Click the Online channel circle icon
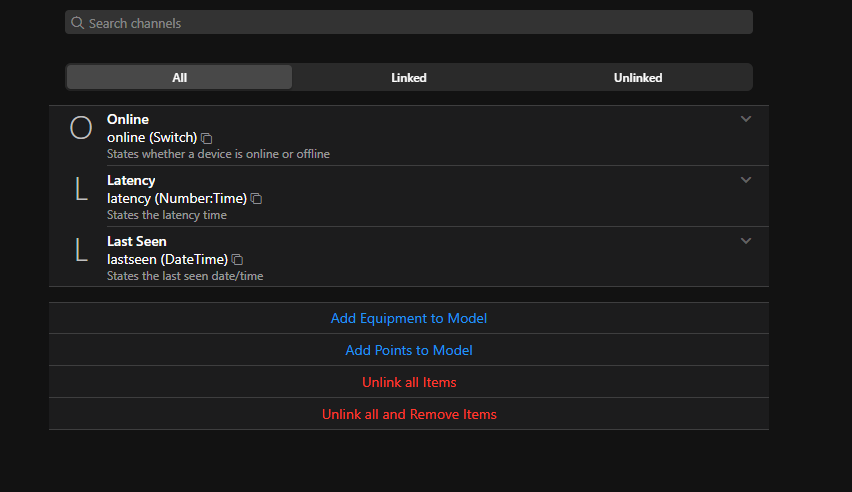 click(81, 128)
